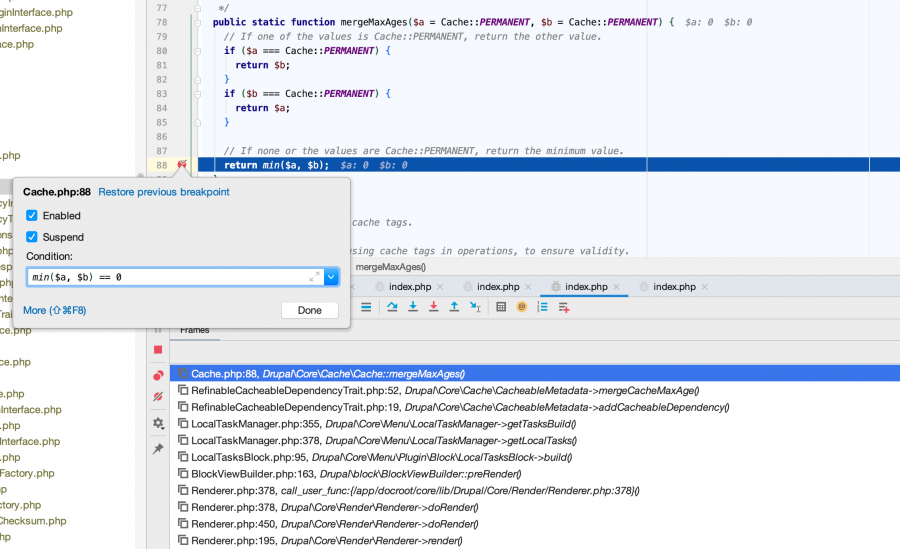Select LocalTaskManager.php:355 frame
Viewport: 900px width, 549px height.
click(x=534, y=424)
